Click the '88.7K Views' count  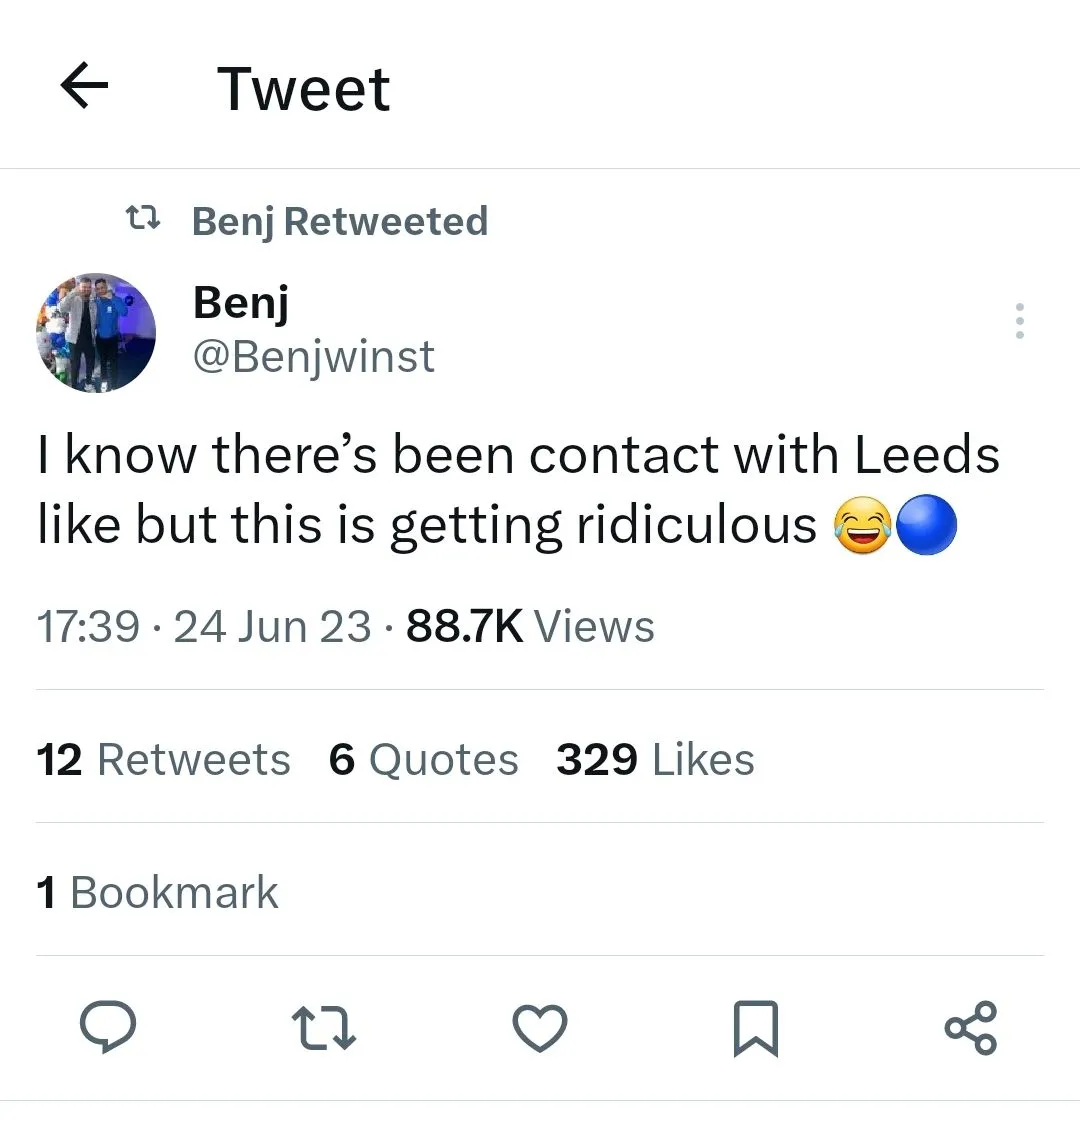530,627
